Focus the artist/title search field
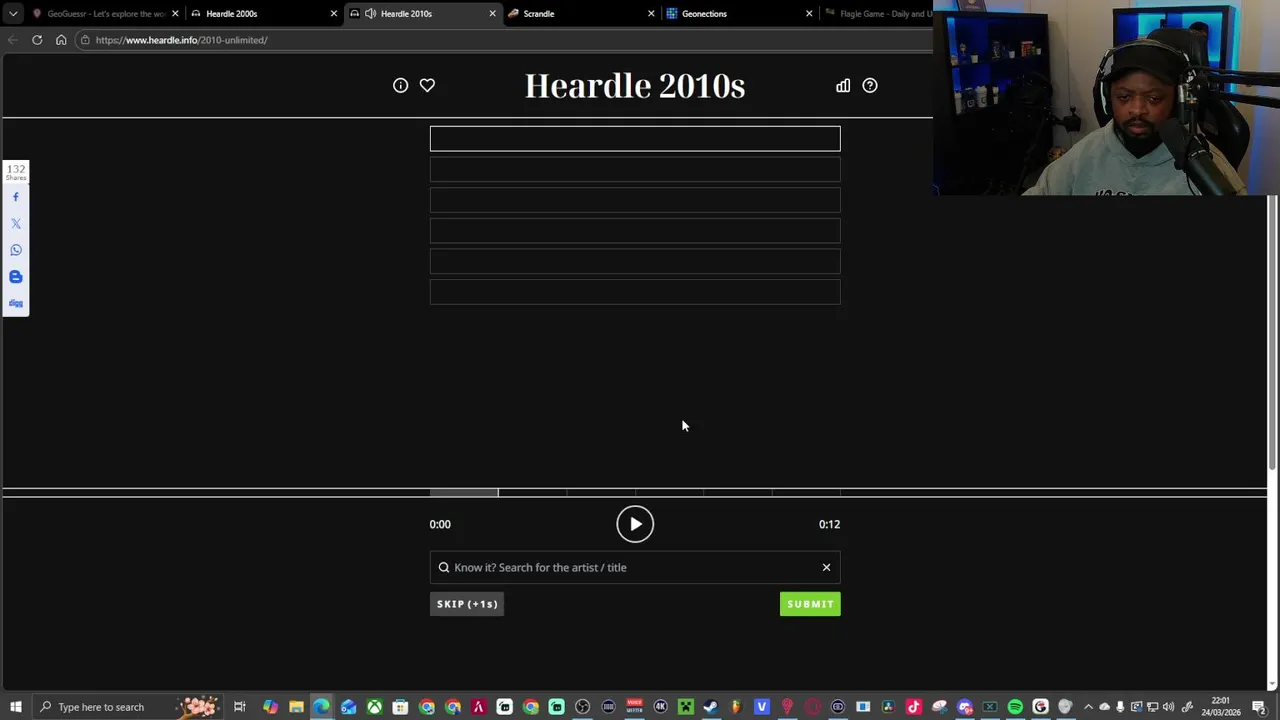This screenshot has height=720, width=1280. (635, 567)
